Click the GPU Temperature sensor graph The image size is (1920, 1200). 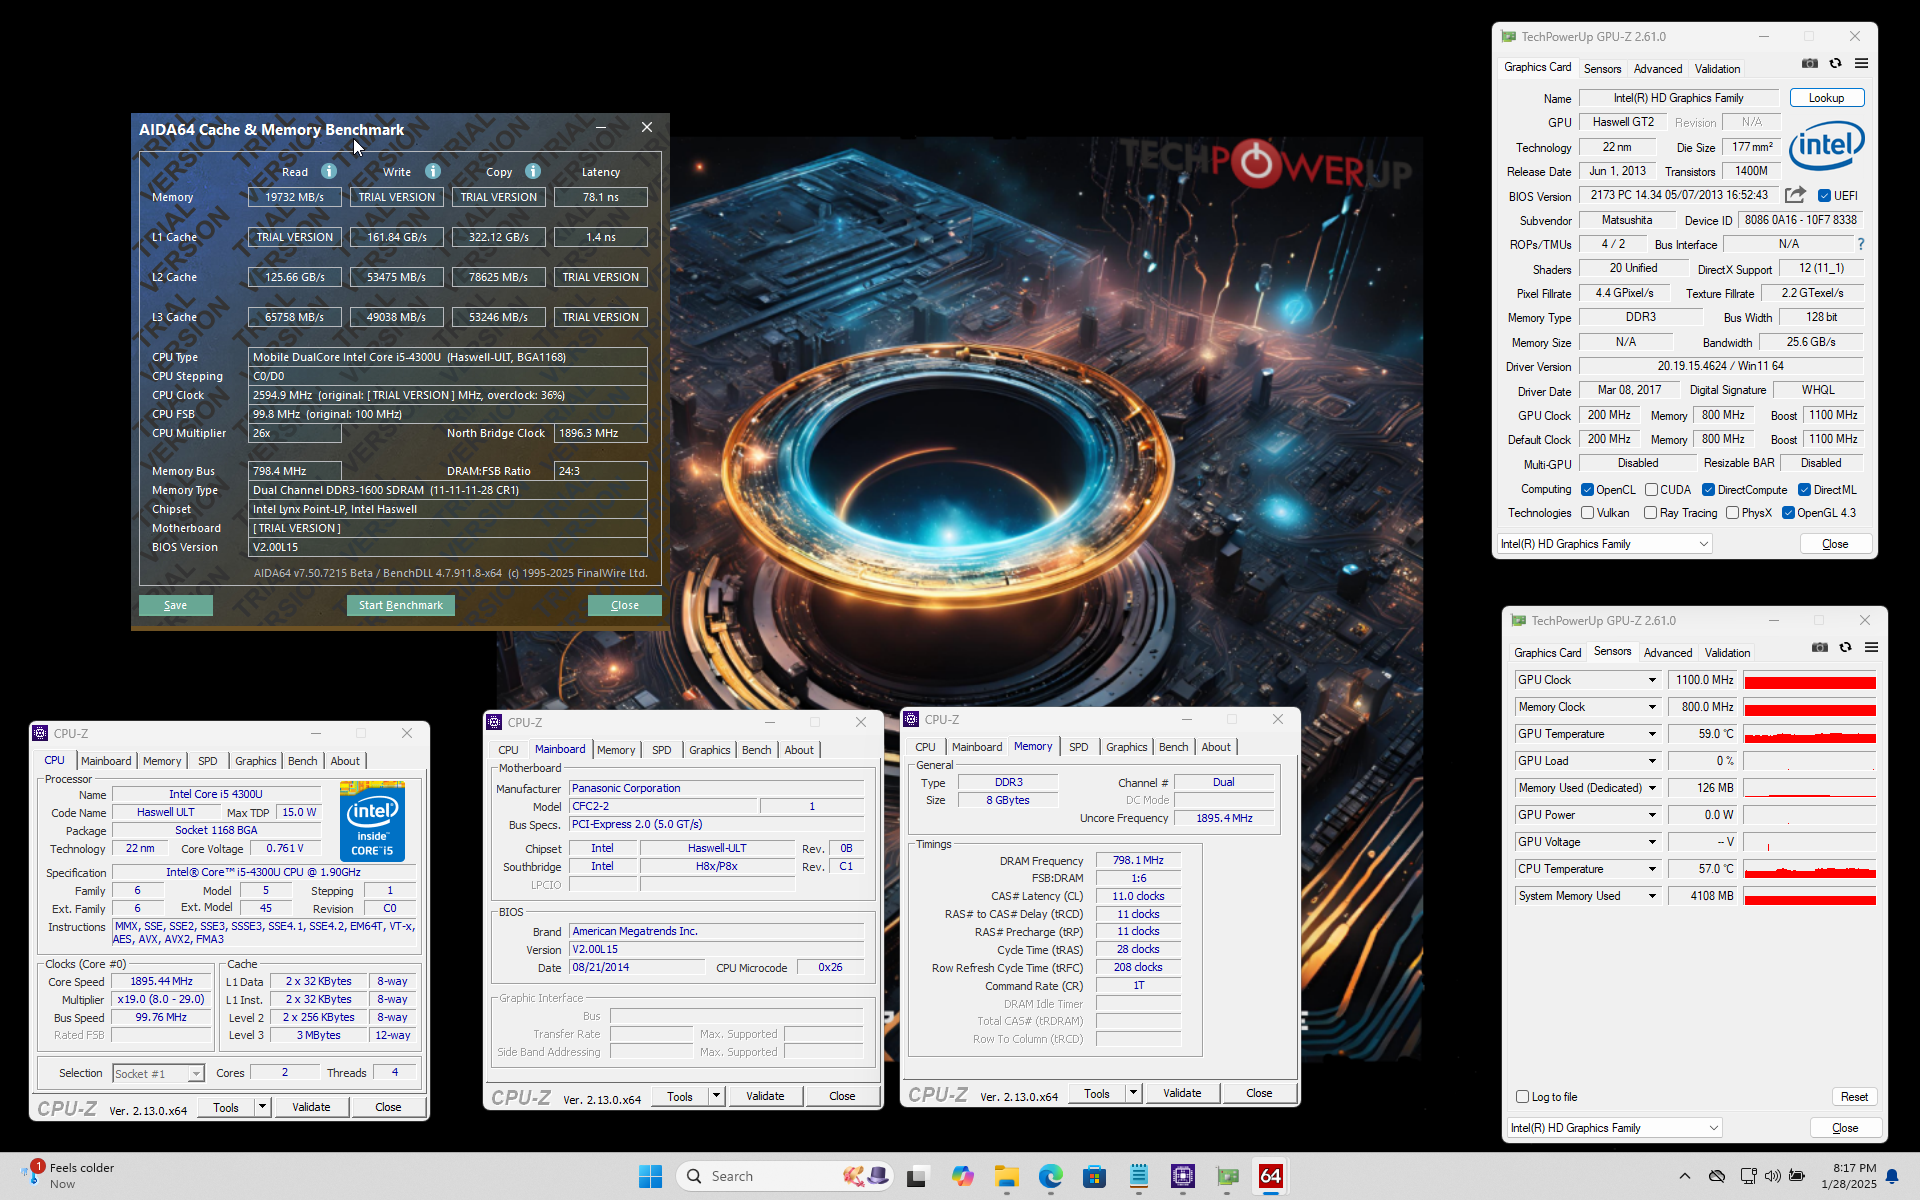(x=1809, y=734)
